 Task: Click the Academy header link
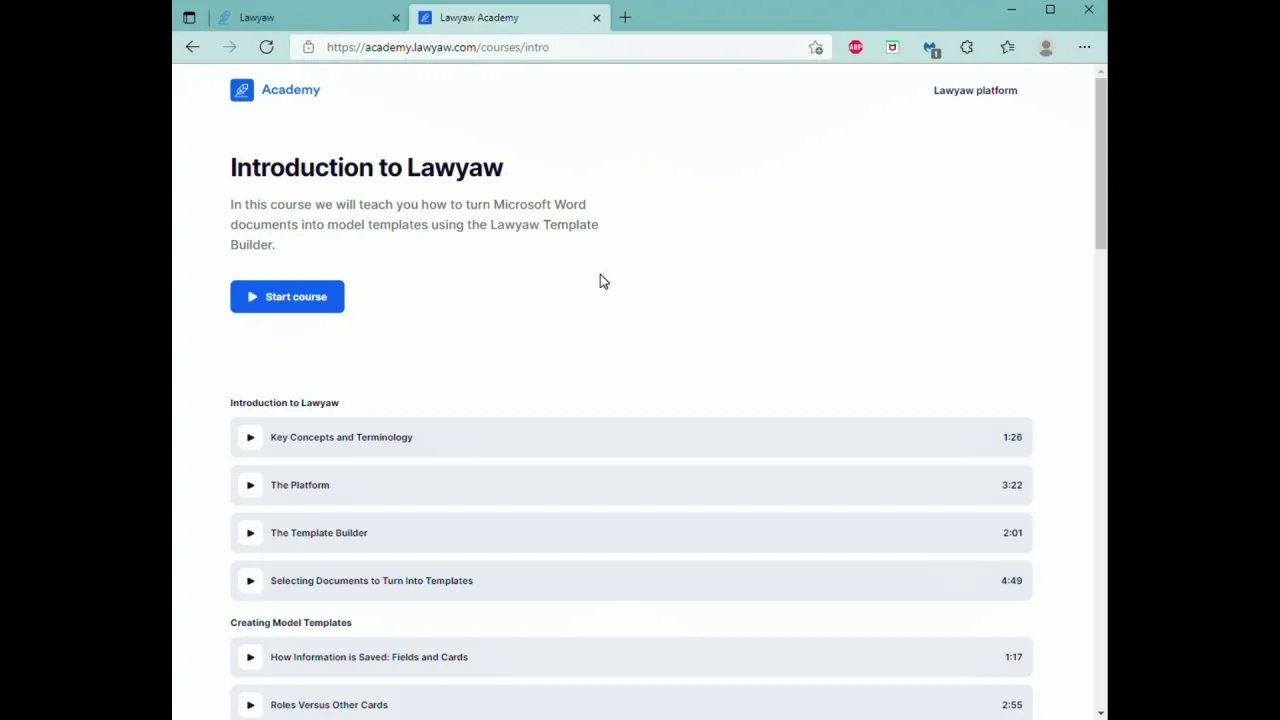coord(290,90)
